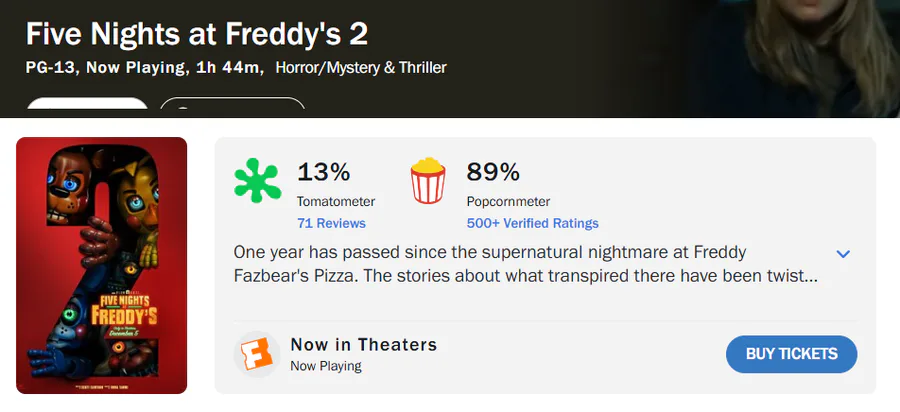The height and width of the screenshot is (412, 900).
Task: Click the Five Nights at Freddy's 2 title
Action: 197,34
